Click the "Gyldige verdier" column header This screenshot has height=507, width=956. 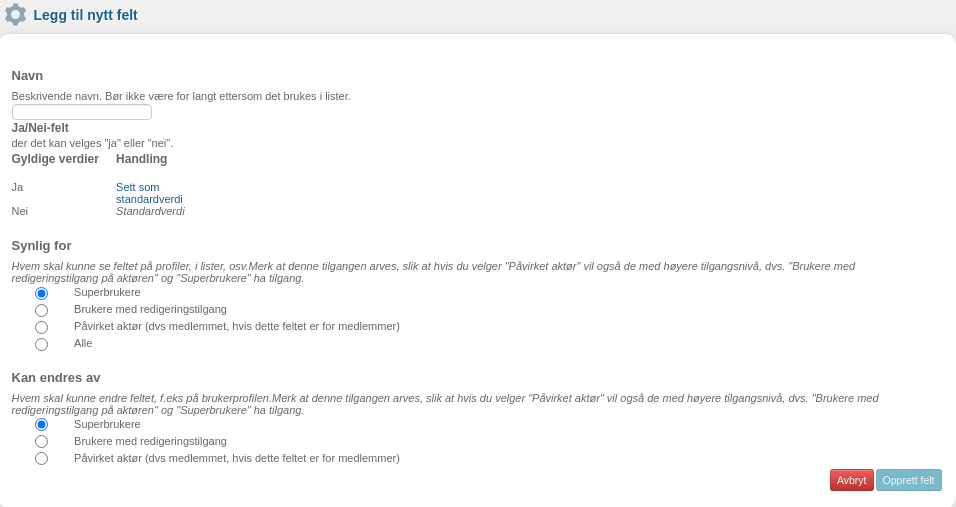pyautogui.click(x=55, y=159)
